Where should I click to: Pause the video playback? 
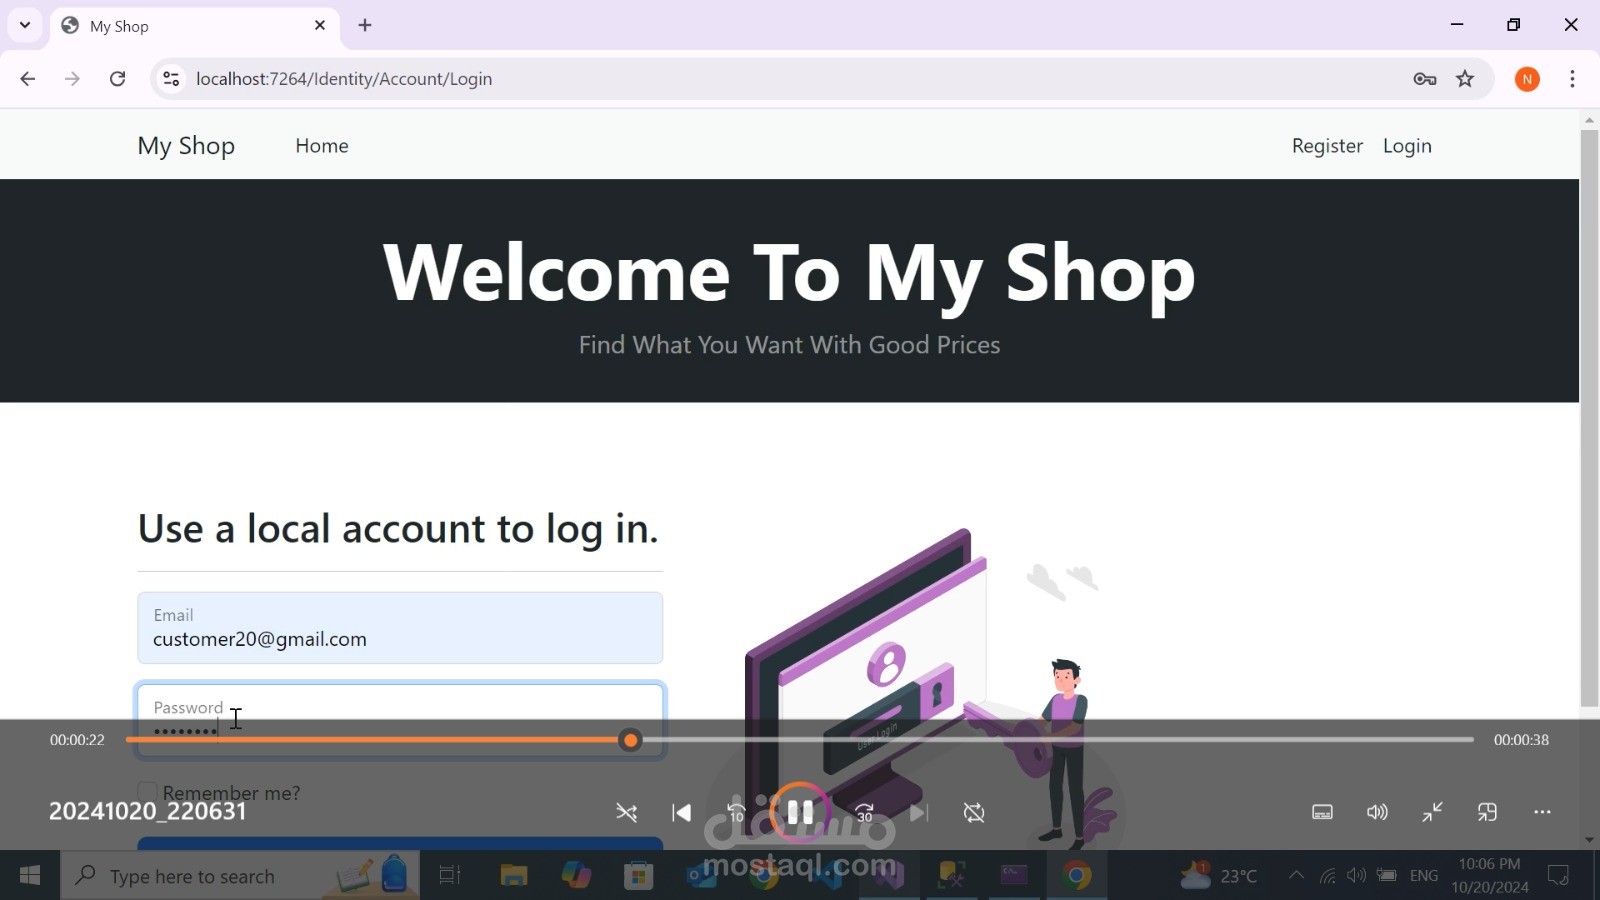click(x=800, y=812)
